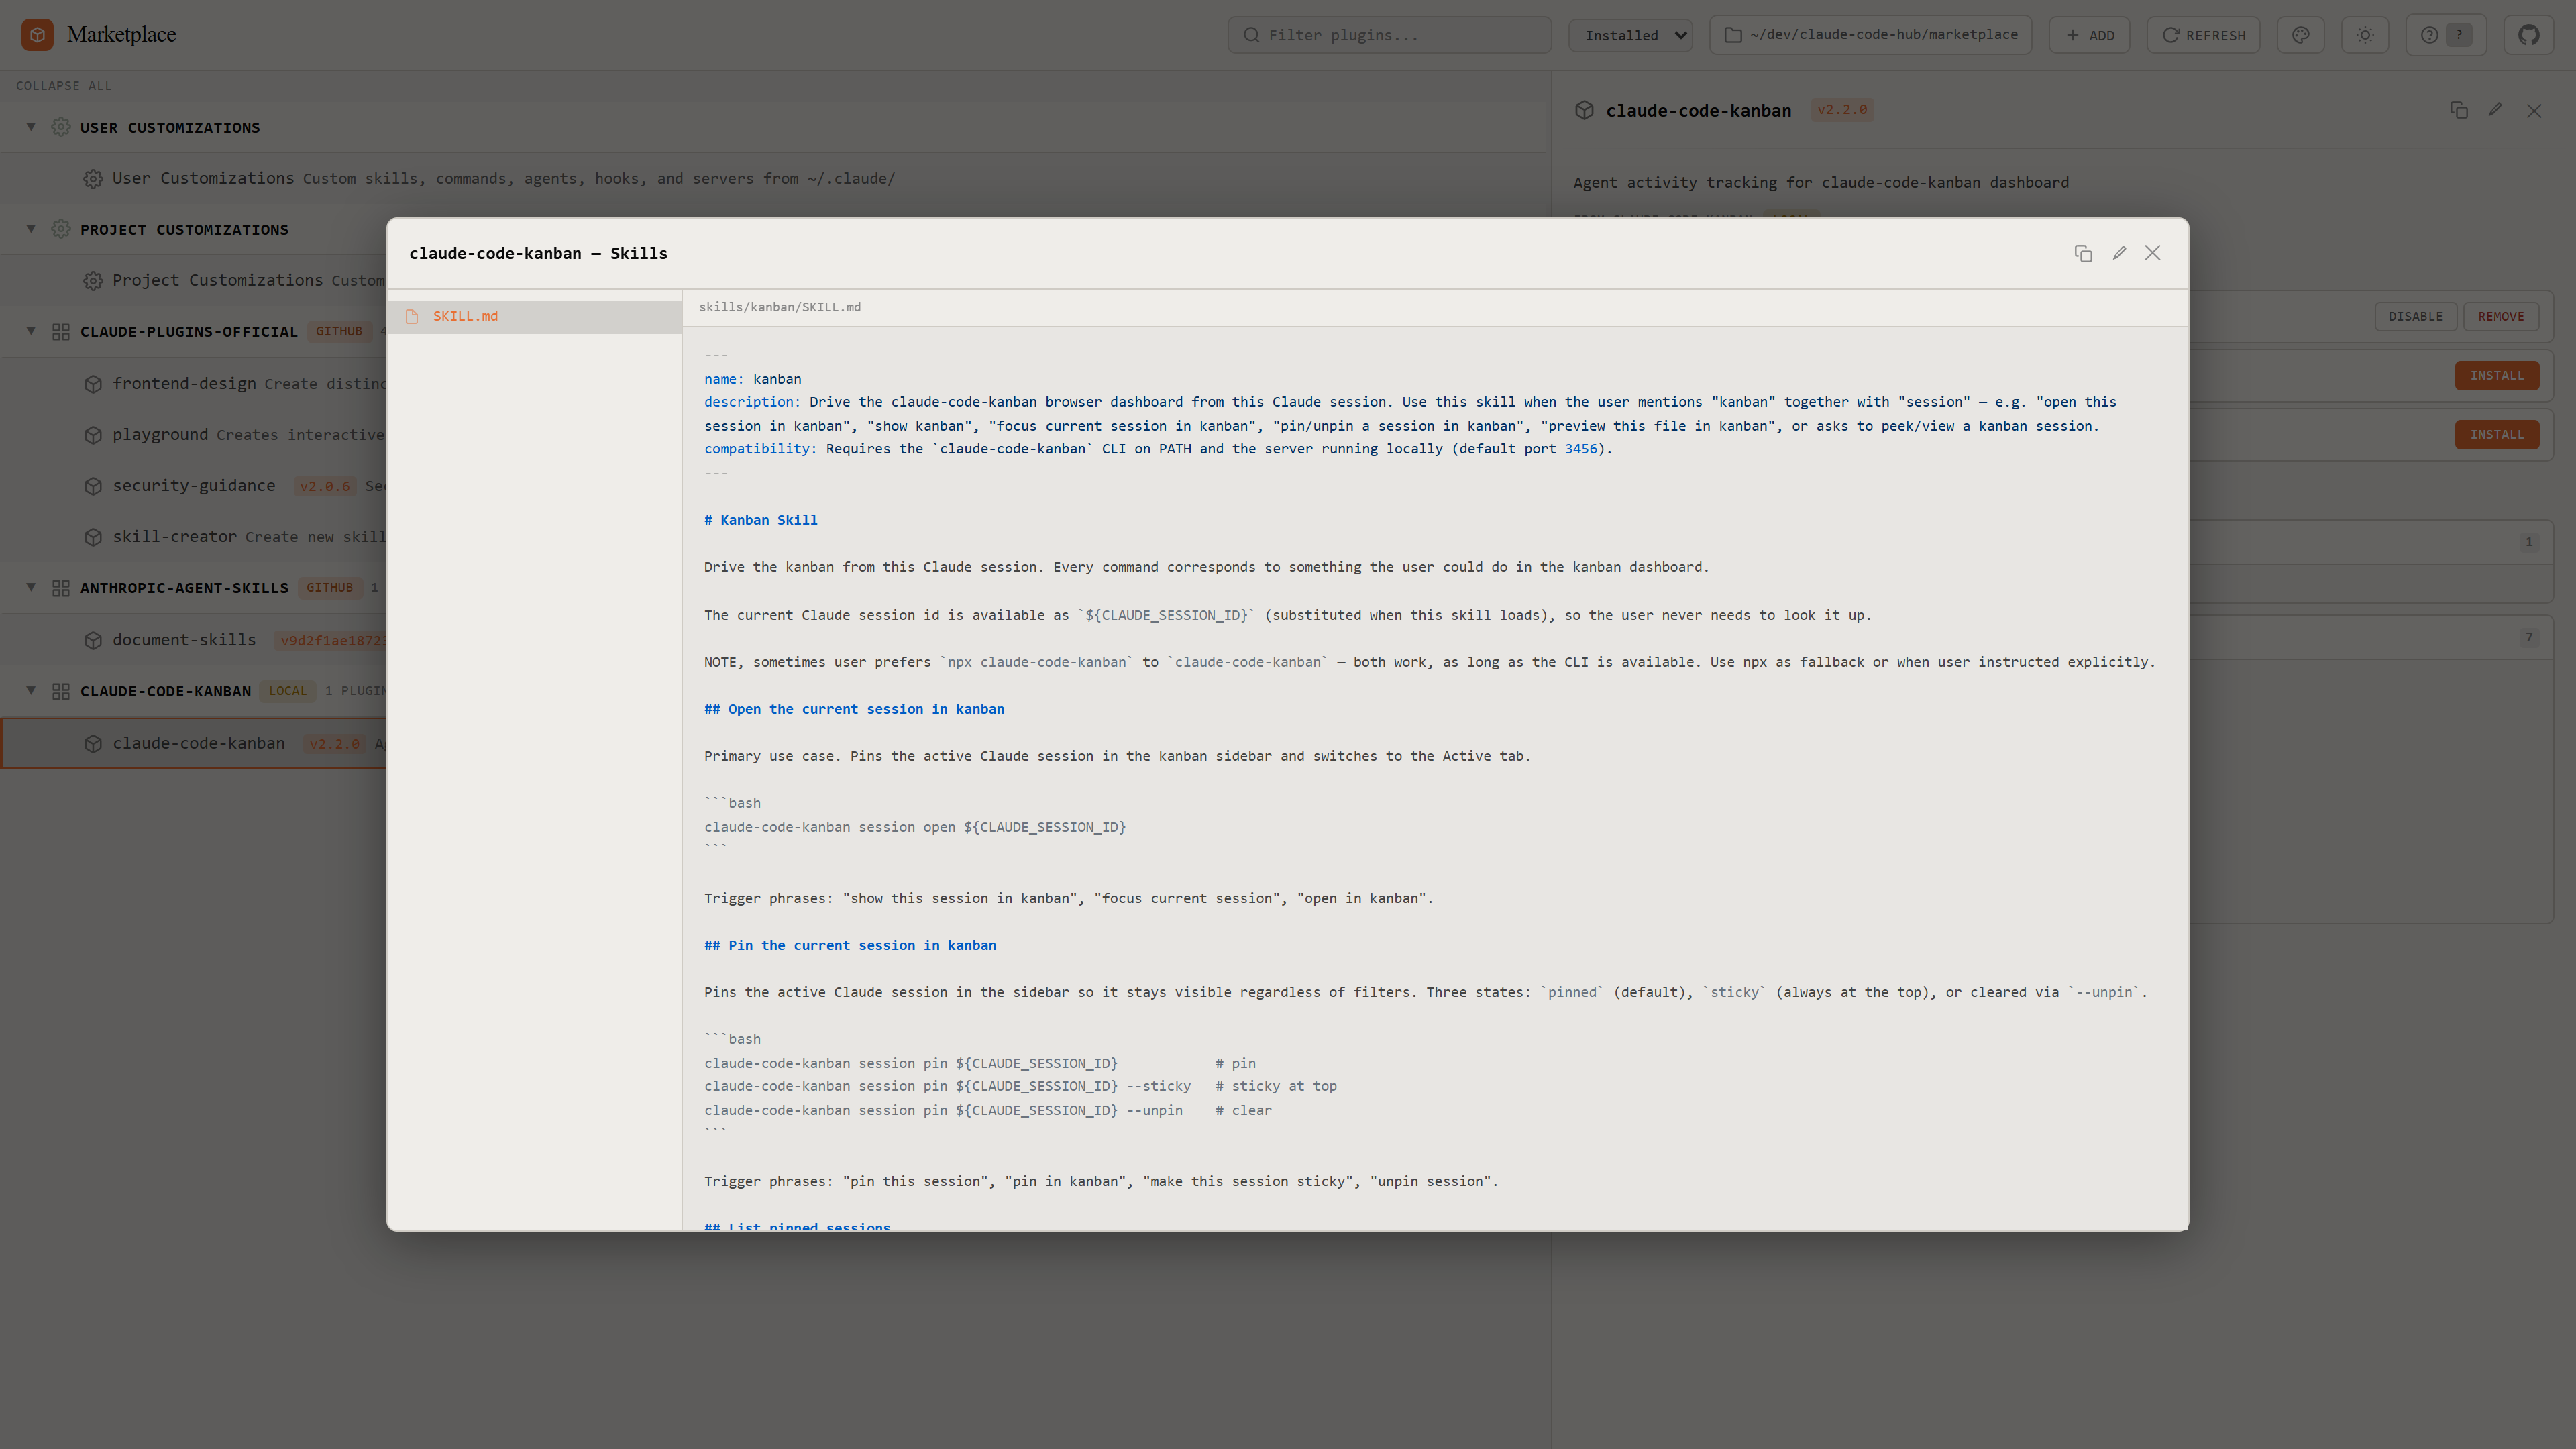Copy from the plugin detail panel header

[x=2459, y=110]
